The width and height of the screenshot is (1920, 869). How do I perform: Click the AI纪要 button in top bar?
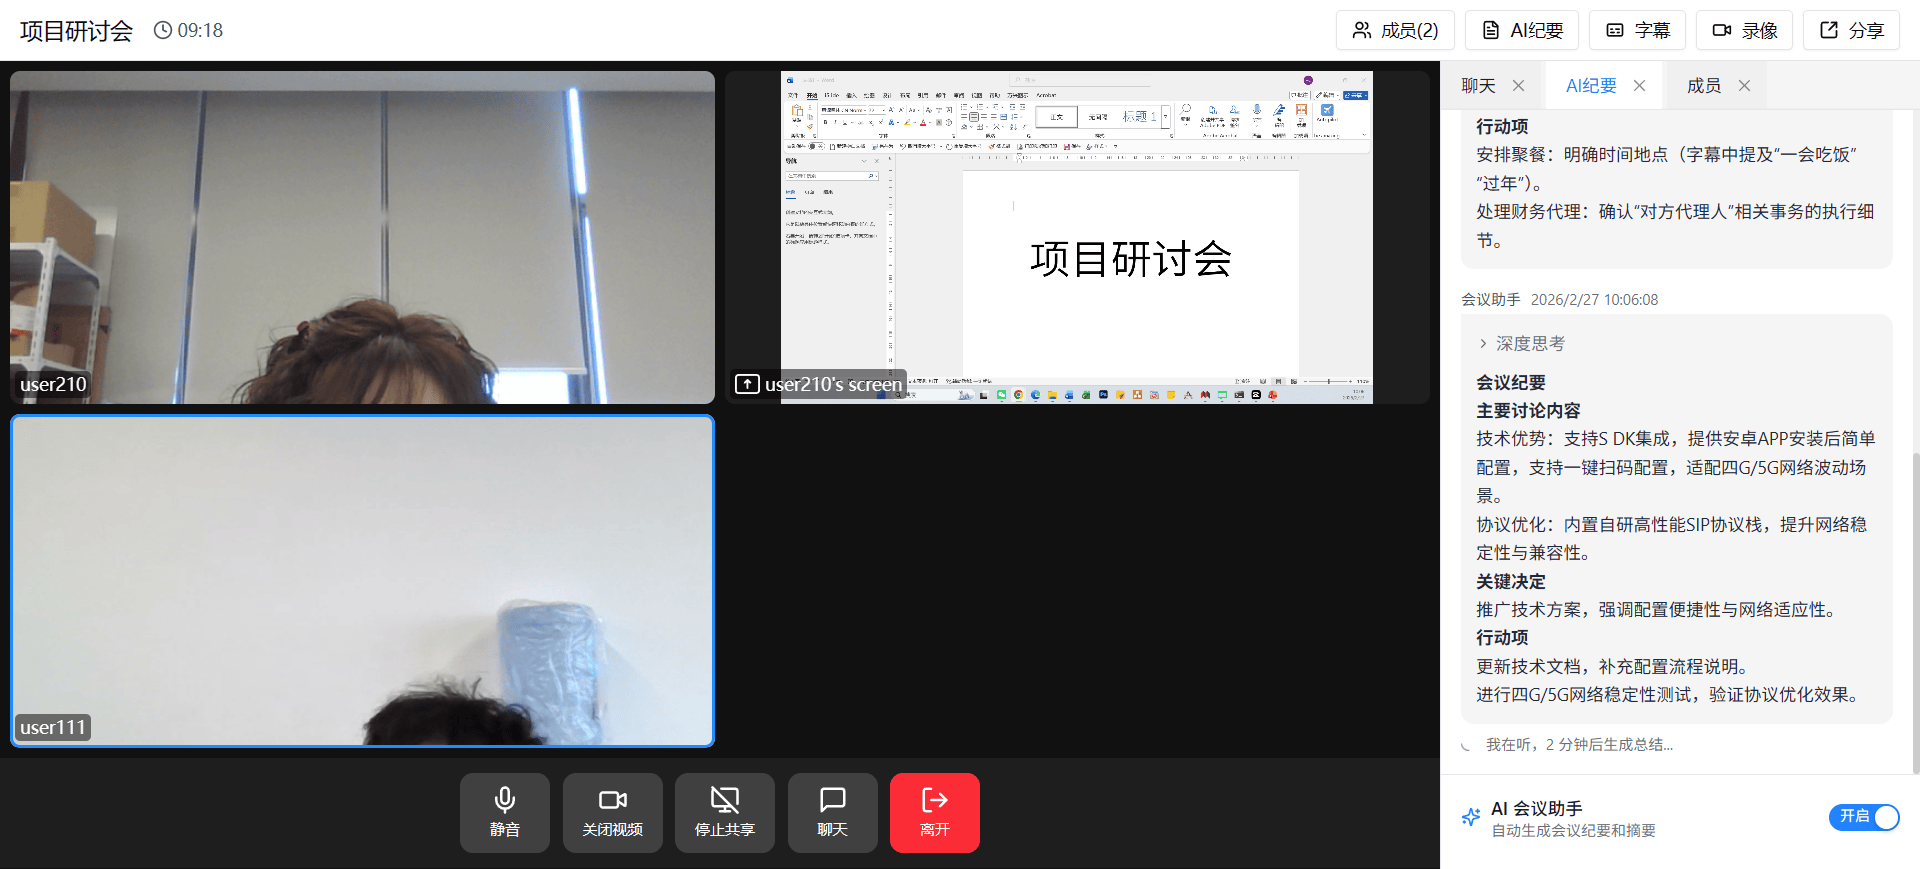(1521, 30)
